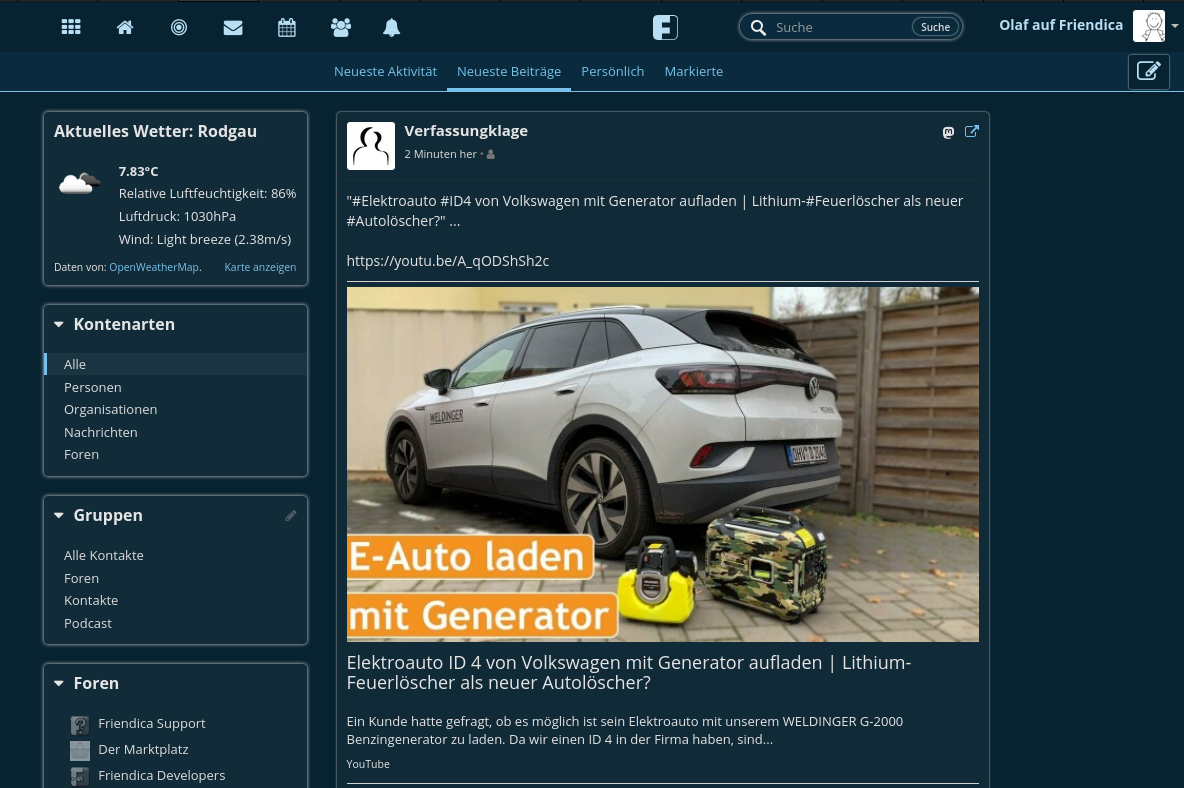
Task: Click the Friendica logo icon
Action: [x=665, y=27]
